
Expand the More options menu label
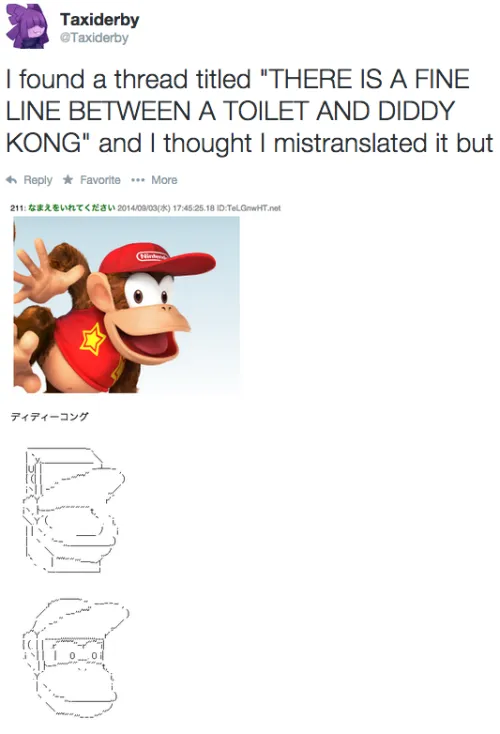point(164,180)
